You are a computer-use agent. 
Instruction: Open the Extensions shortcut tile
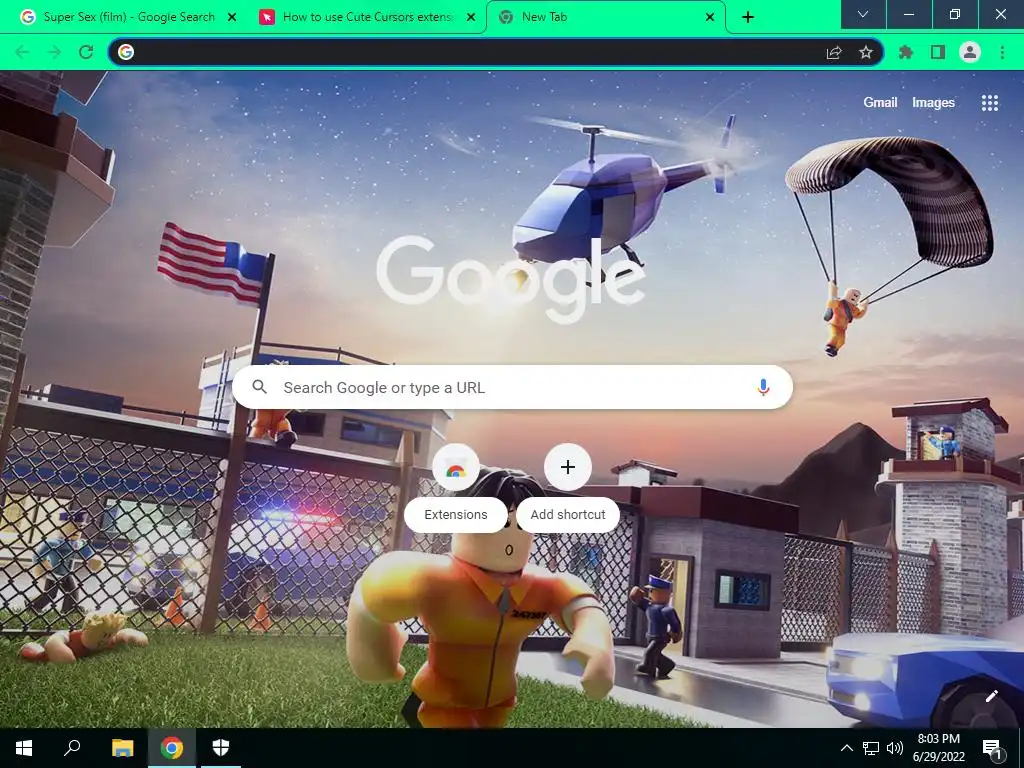(x=456, y=467)
